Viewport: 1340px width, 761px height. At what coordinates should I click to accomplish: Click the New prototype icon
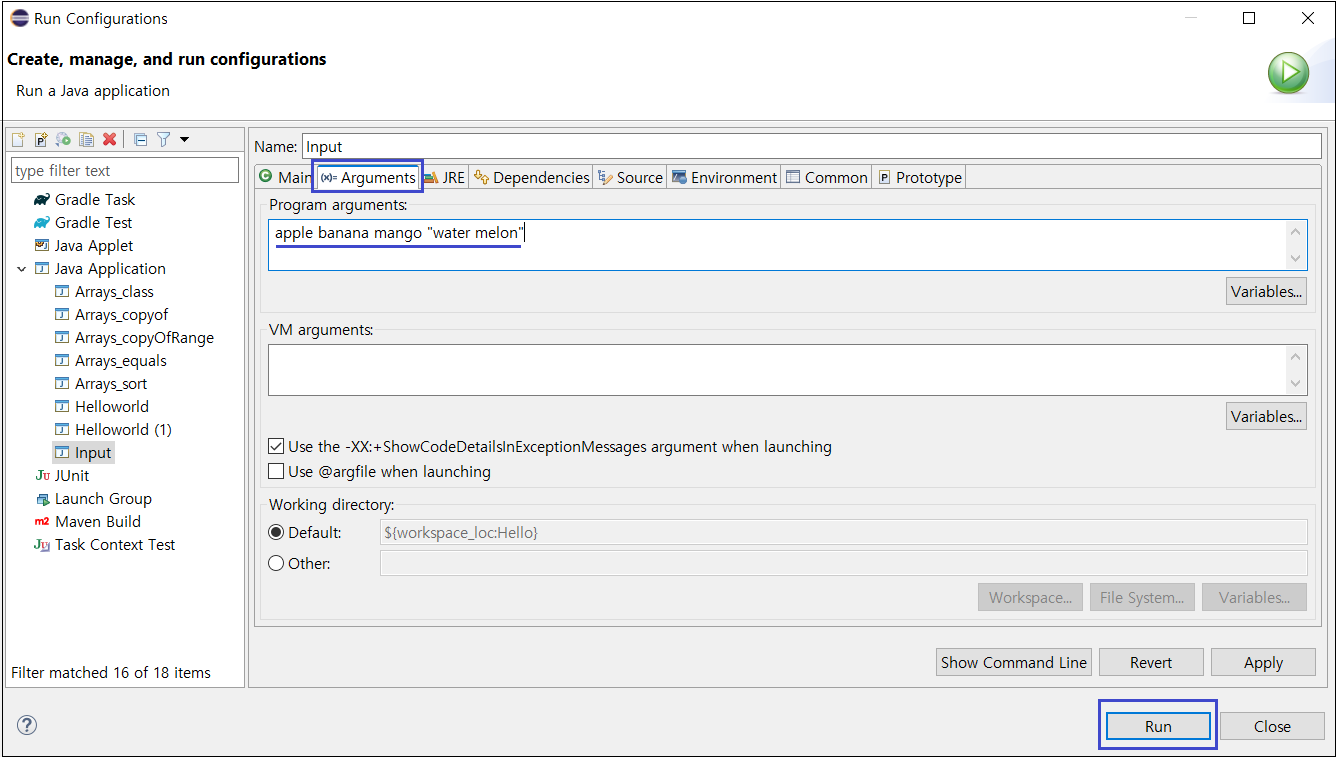click(41, 140)
